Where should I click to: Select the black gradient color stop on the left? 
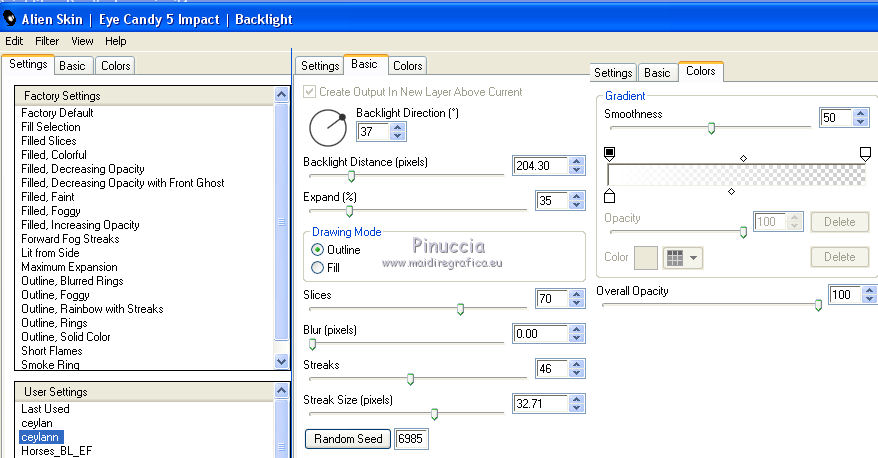pyautogui.click(x=610, y=153)
